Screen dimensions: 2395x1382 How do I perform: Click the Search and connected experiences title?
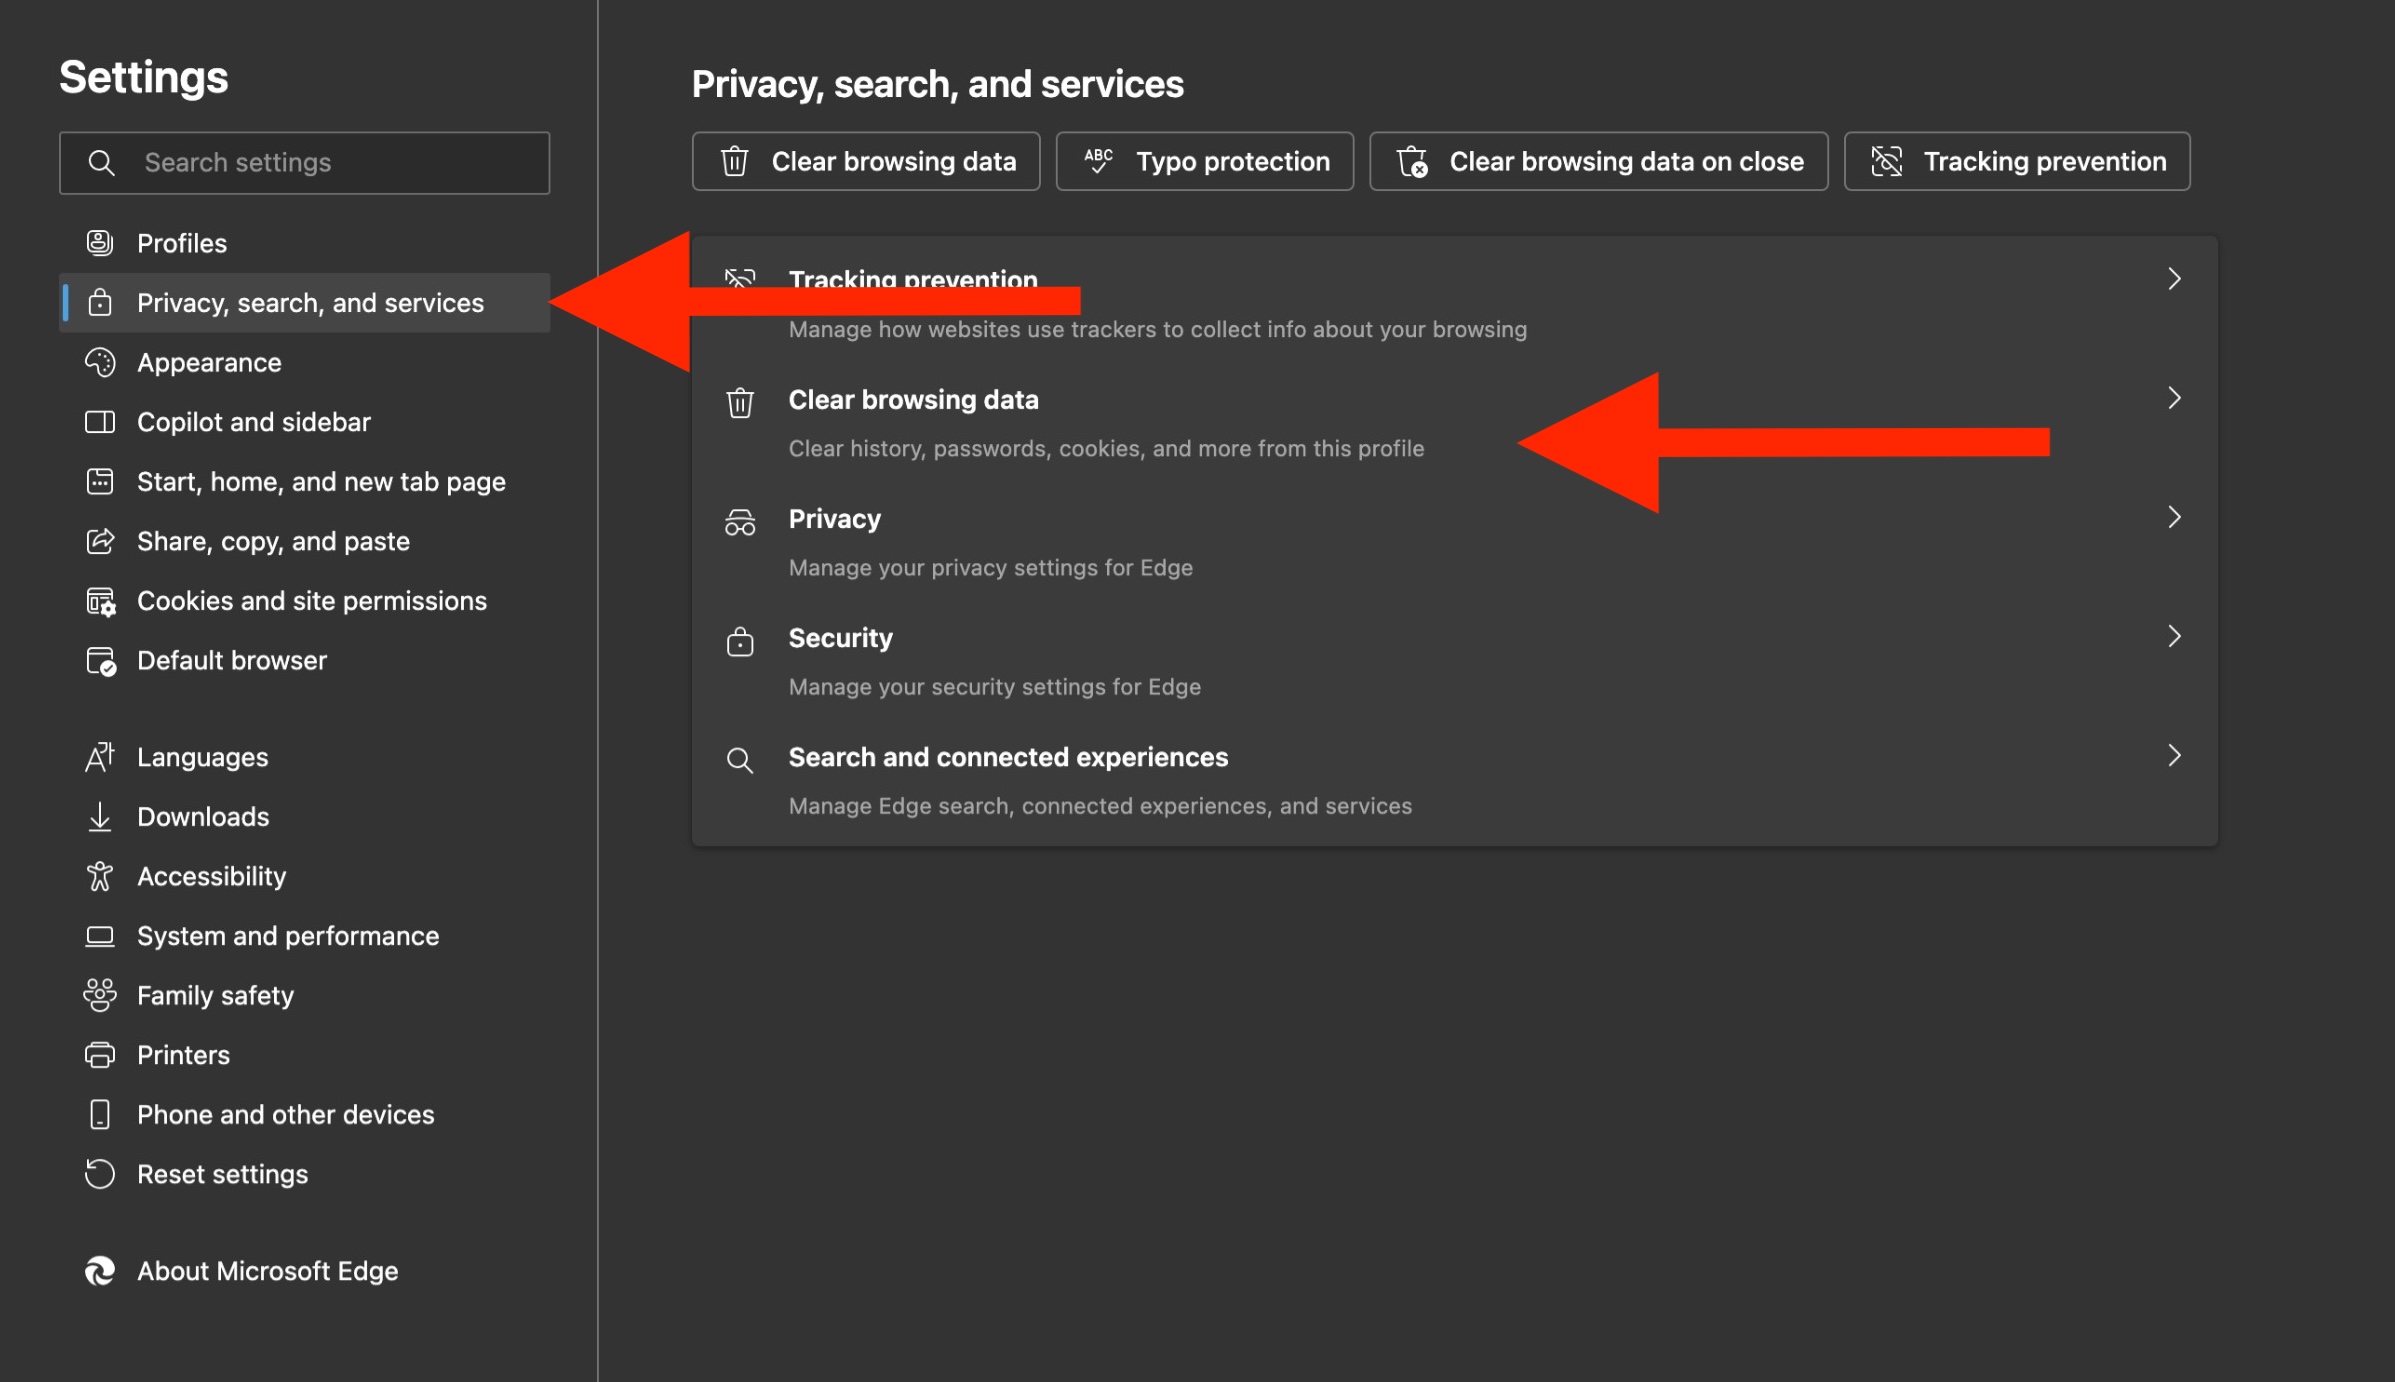1008,757
